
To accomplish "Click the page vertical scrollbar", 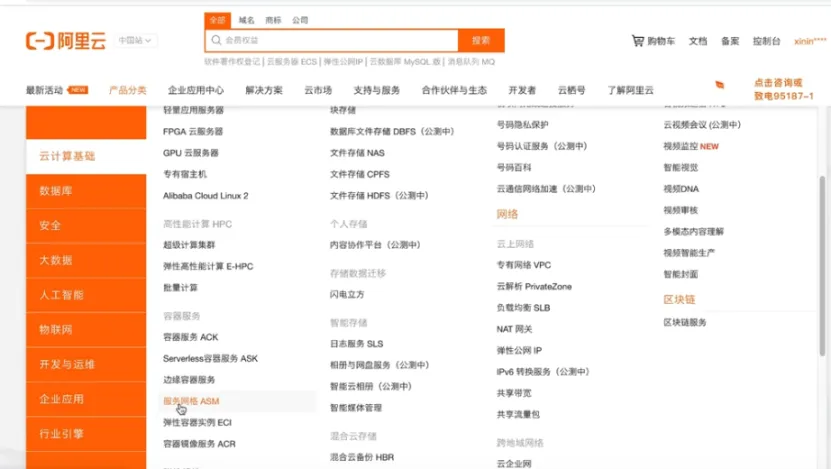I will coord(822,265).
